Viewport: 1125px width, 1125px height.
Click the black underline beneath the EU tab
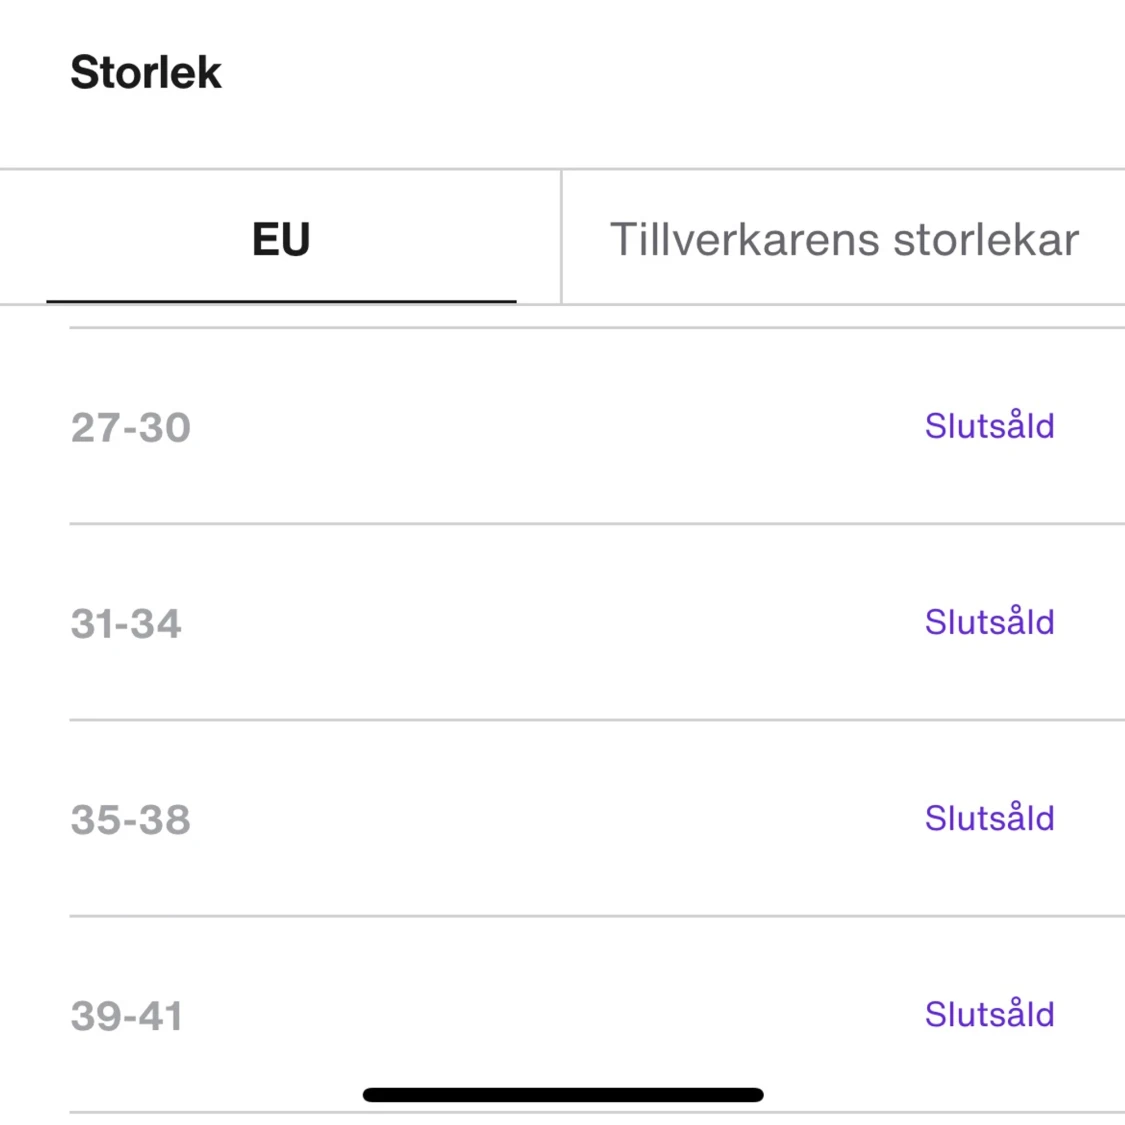(x=281, y=300)
